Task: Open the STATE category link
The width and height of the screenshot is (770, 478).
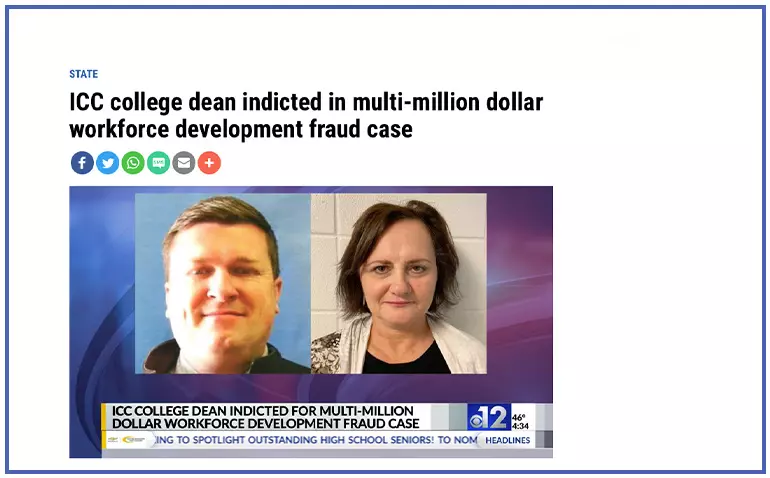Action: (x=83, y=74)
